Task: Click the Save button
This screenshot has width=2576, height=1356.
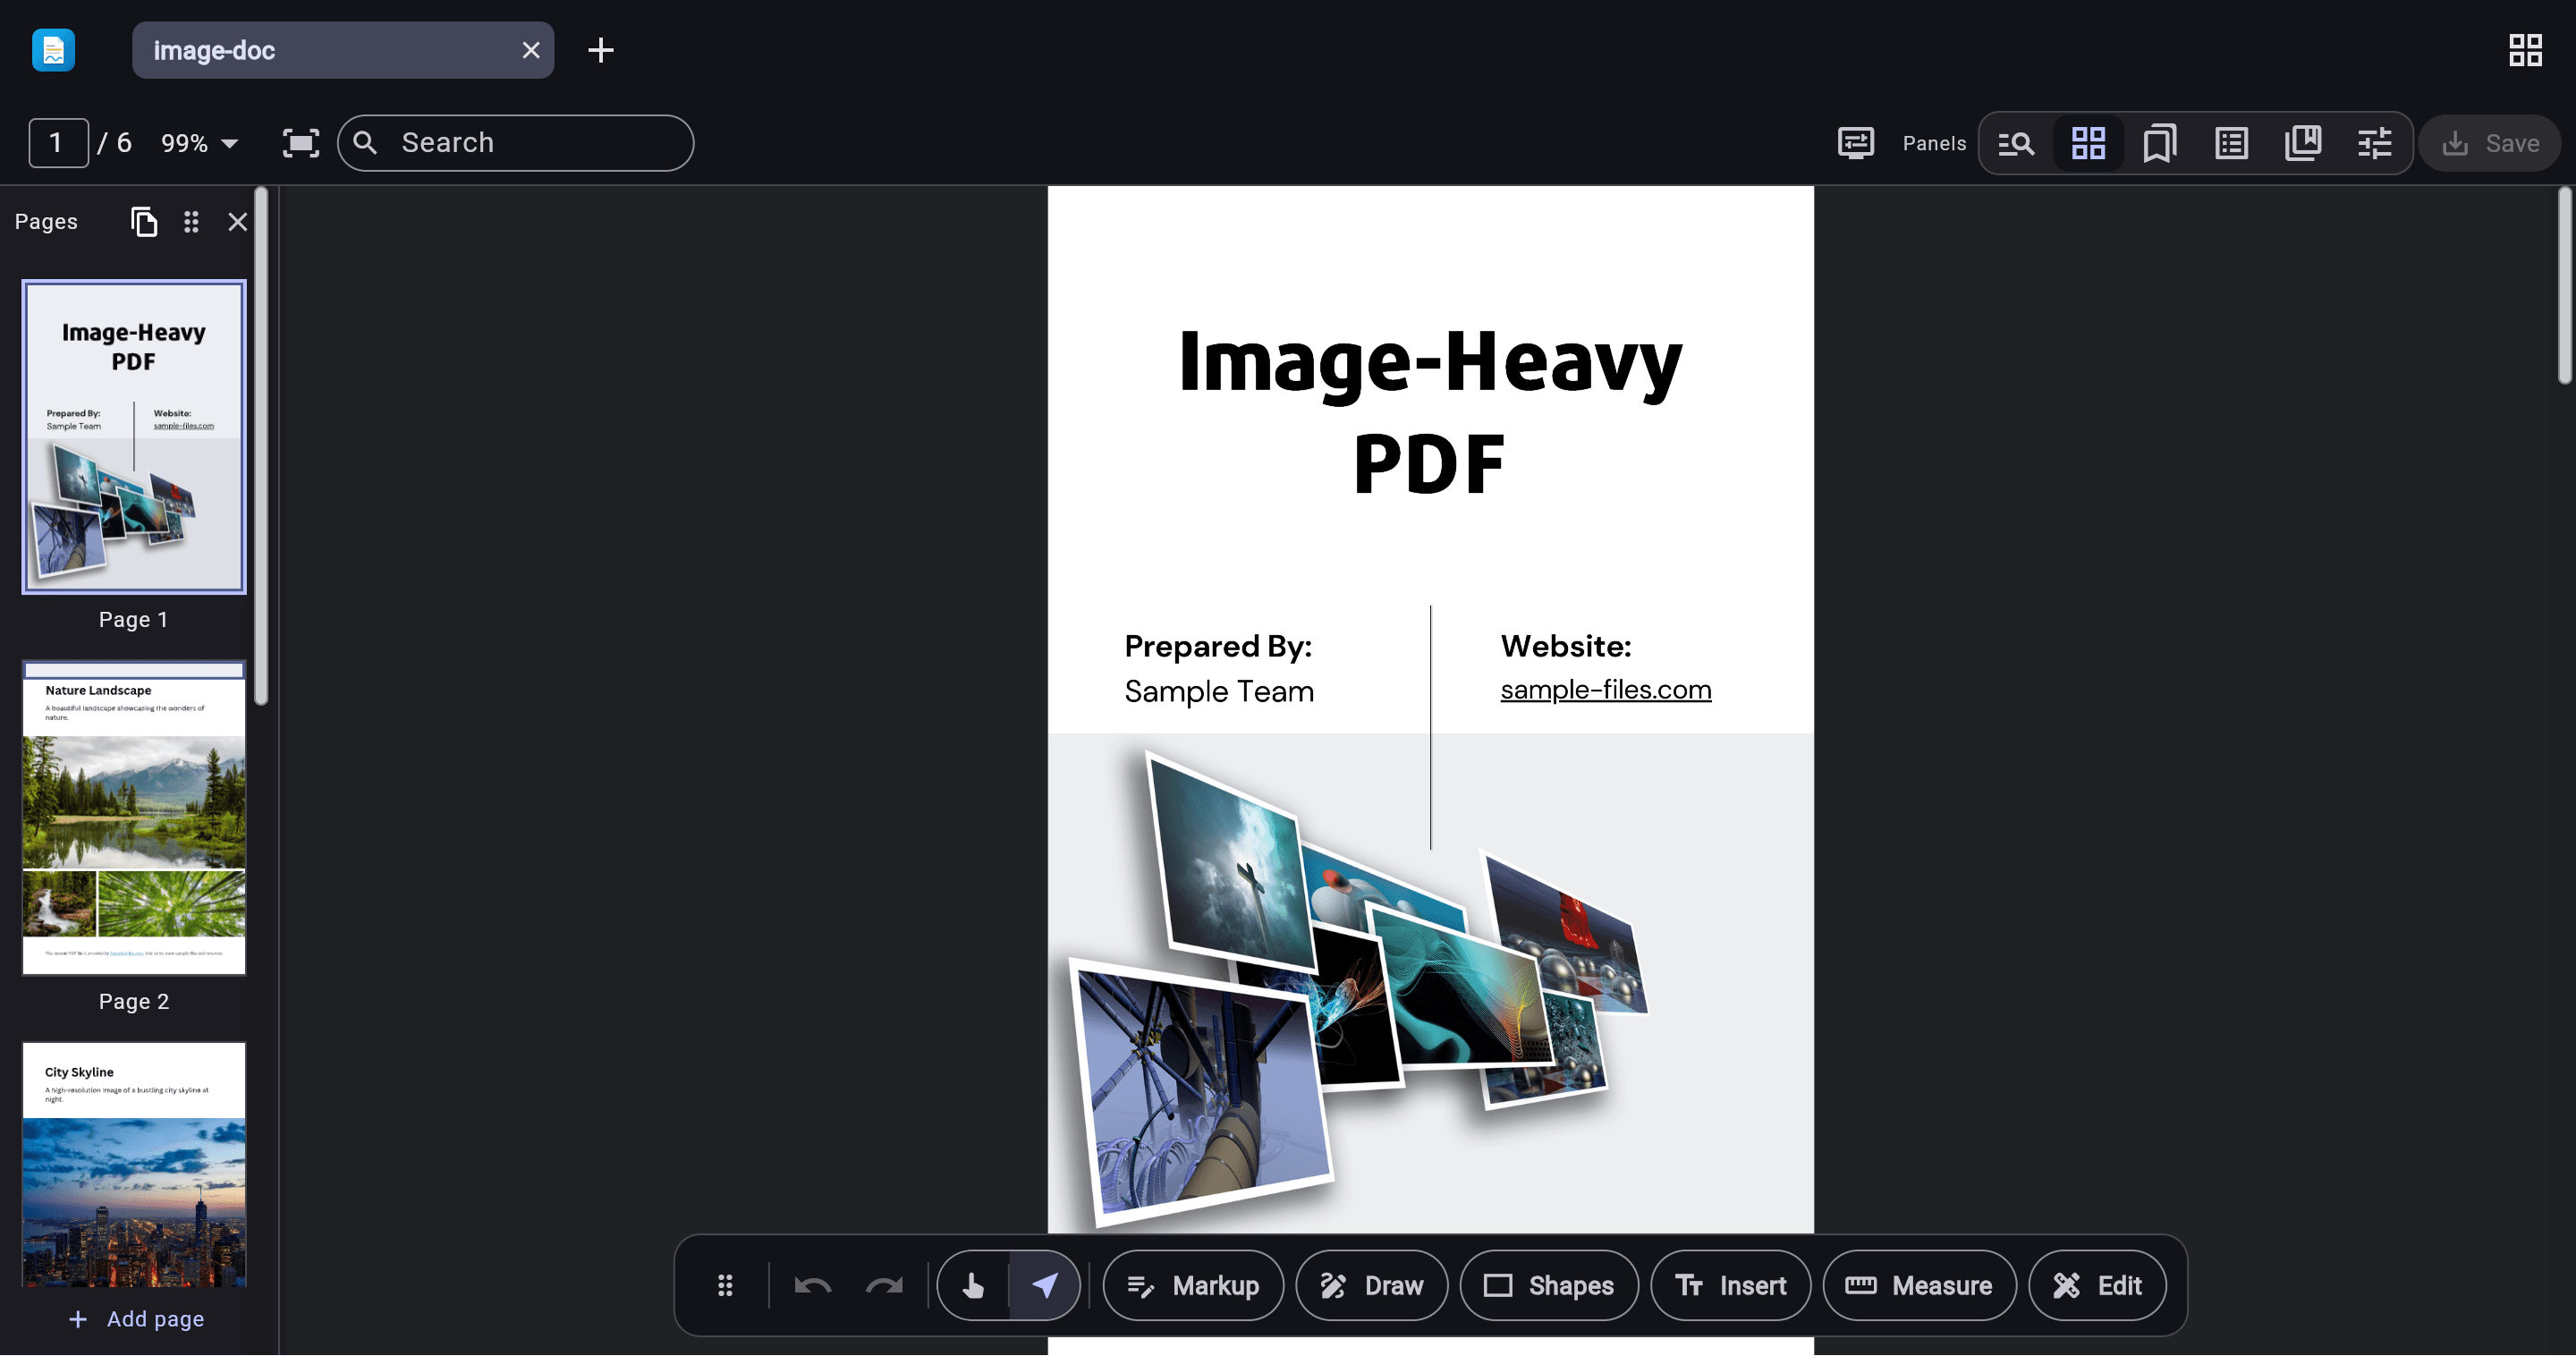Action: [x=2490, y=143]
